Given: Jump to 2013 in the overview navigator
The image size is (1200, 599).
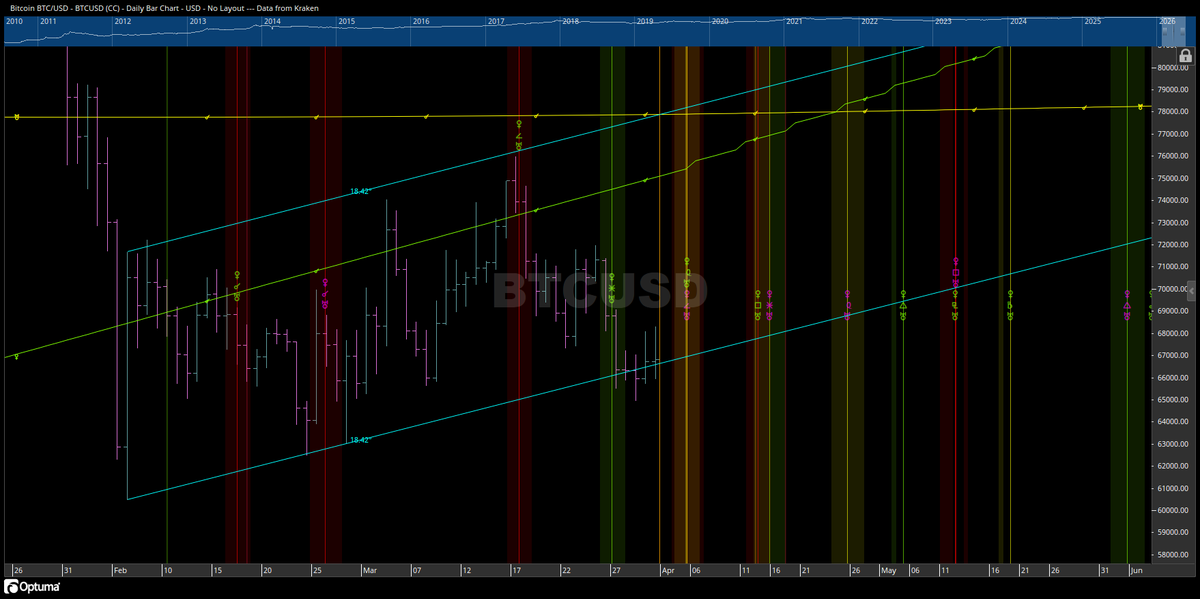Looking at the screenshot, I should tap(198, 20).
